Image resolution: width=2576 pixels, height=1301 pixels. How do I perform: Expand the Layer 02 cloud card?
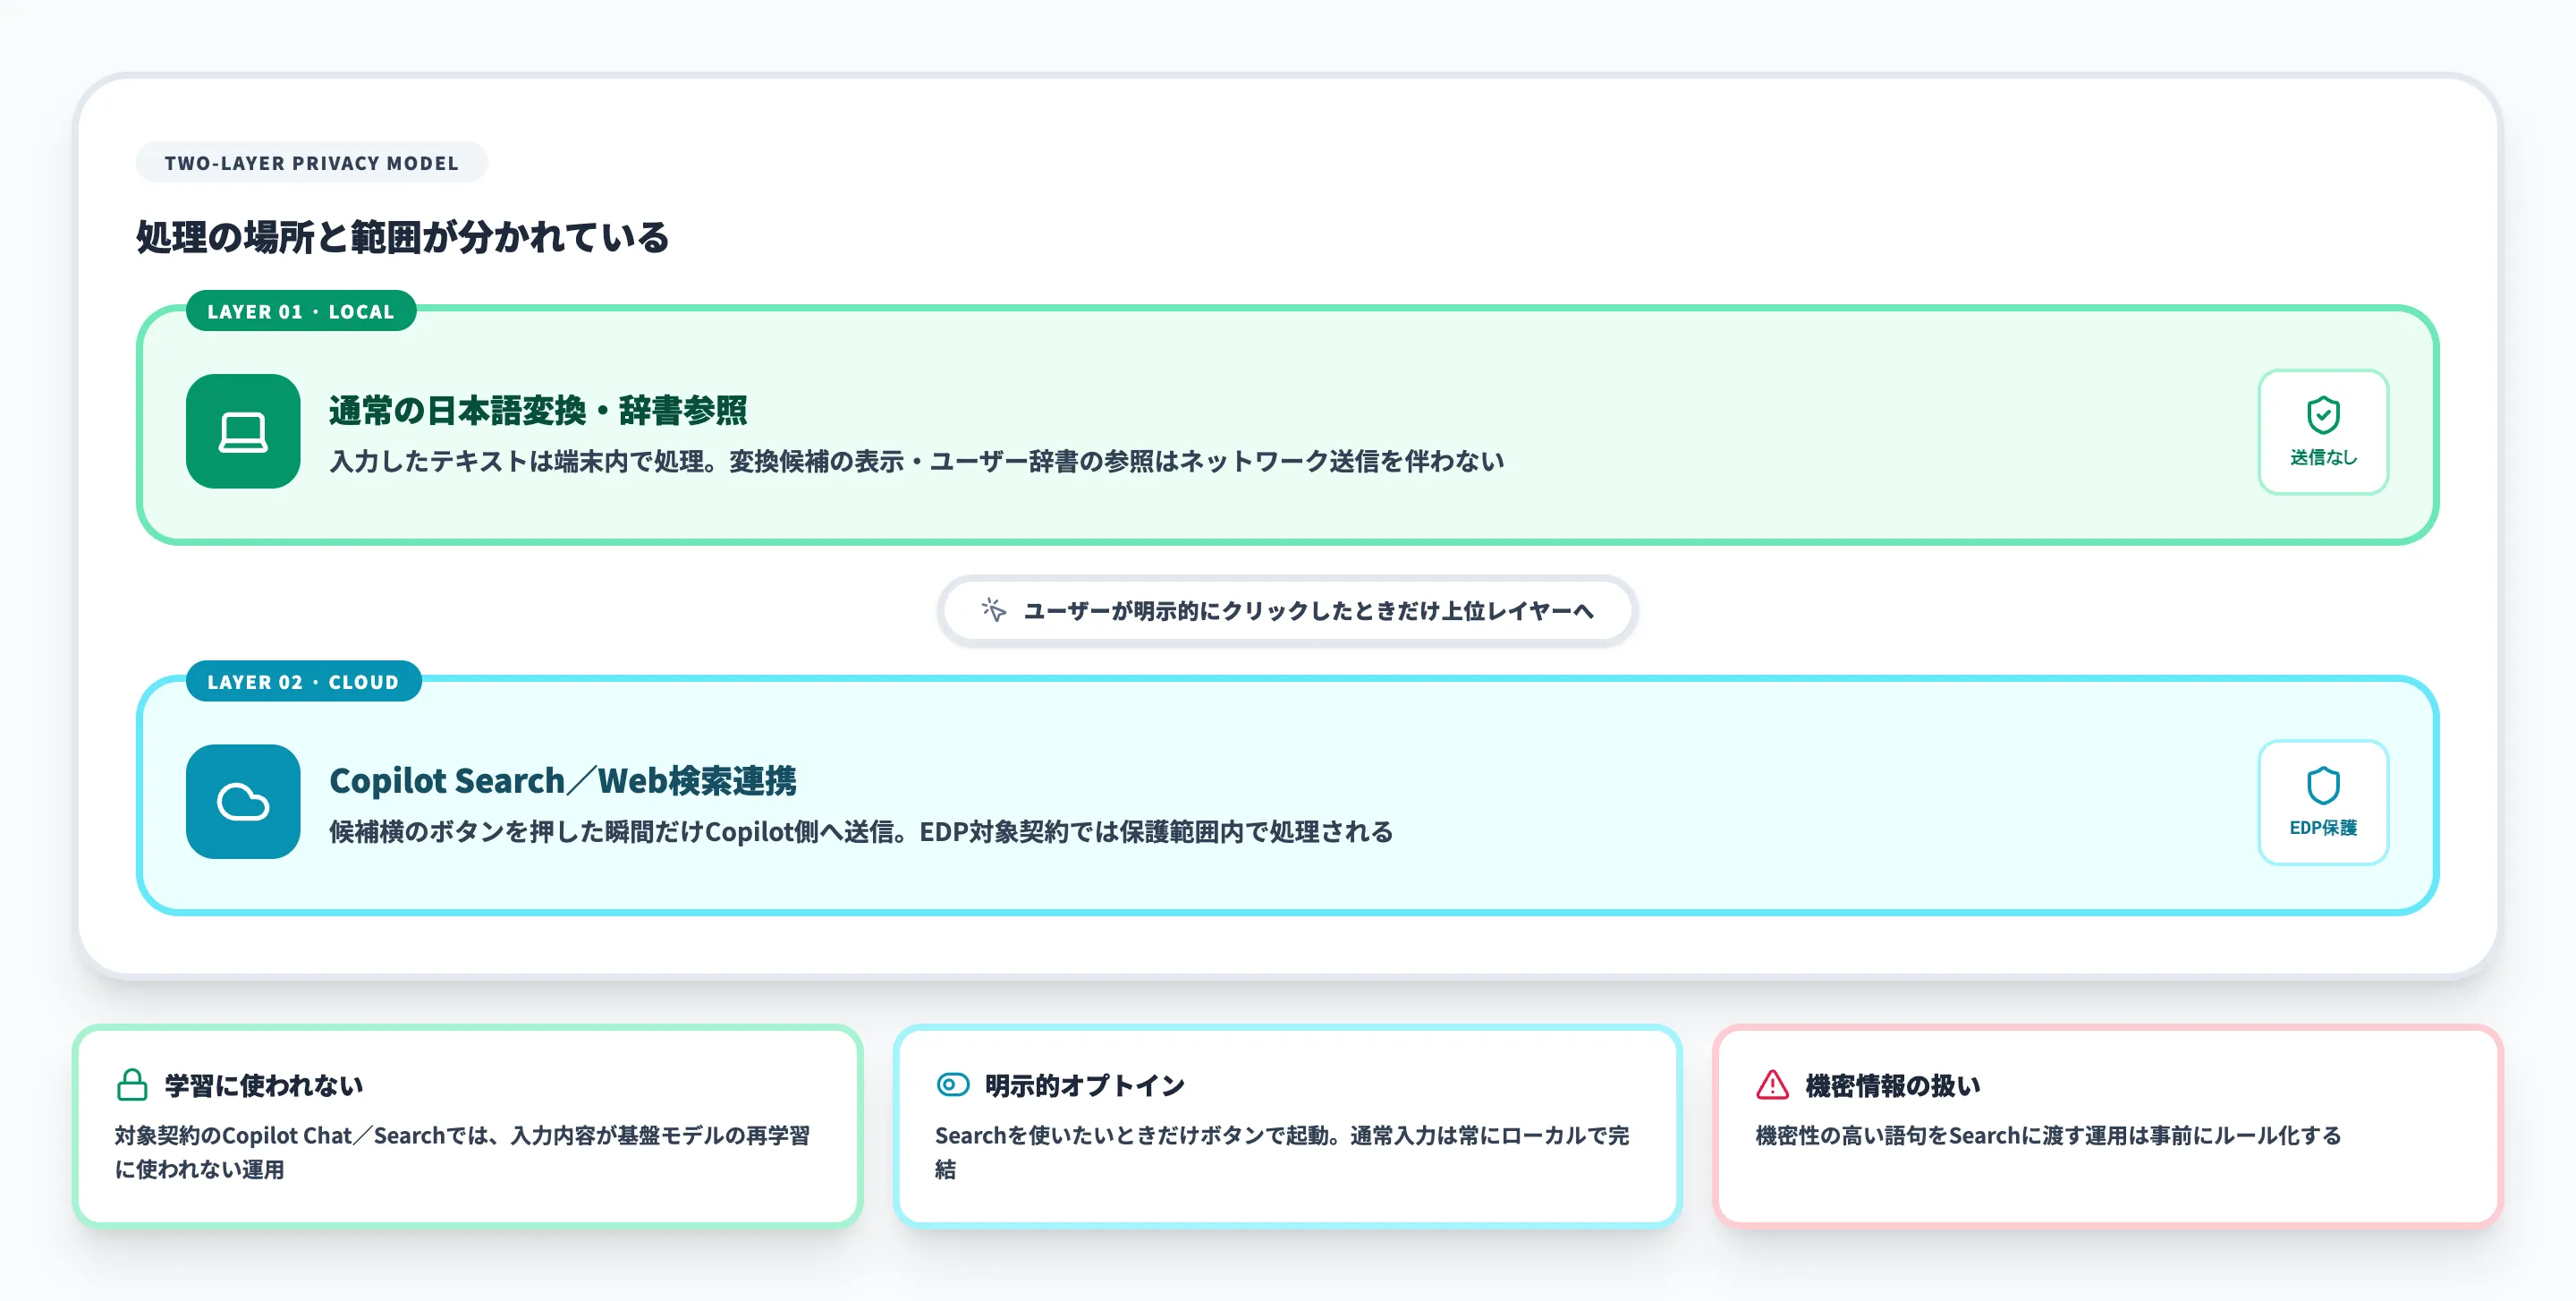click(x=1288, y=800)
